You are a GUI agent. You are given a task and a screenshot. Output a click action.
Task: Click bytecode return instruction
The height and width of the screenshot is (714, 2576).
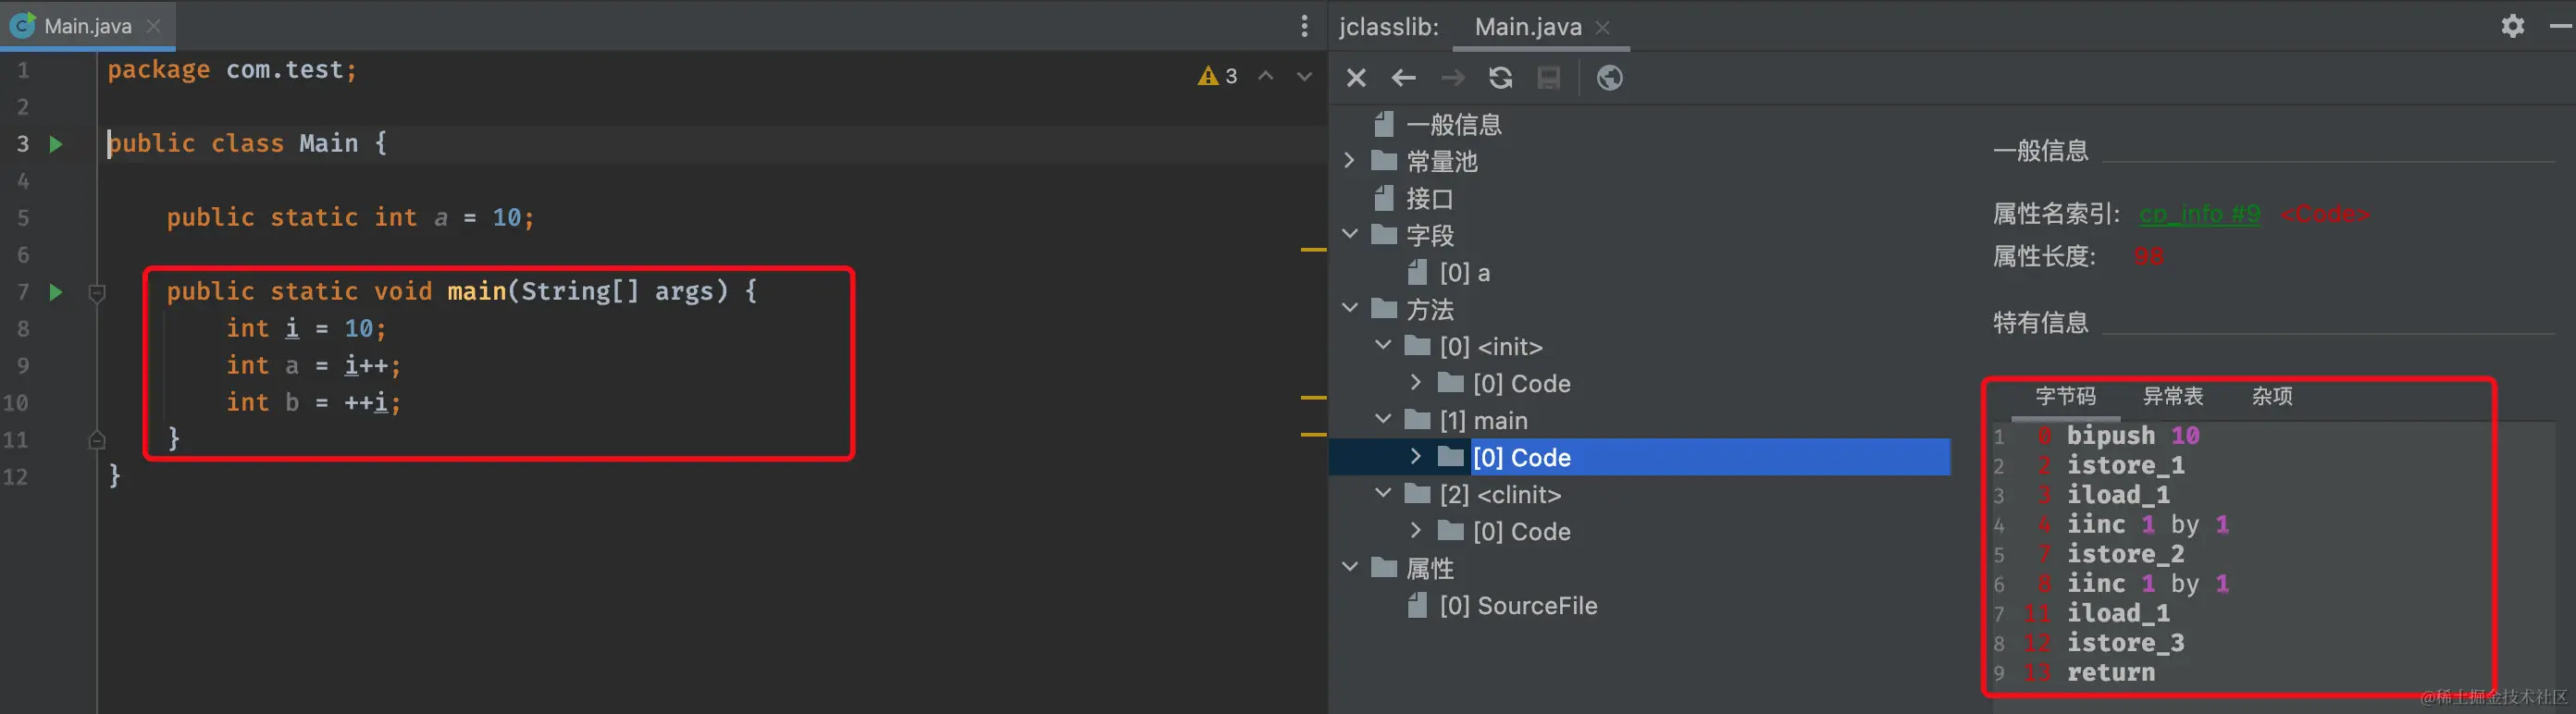tap(2111, 673)
